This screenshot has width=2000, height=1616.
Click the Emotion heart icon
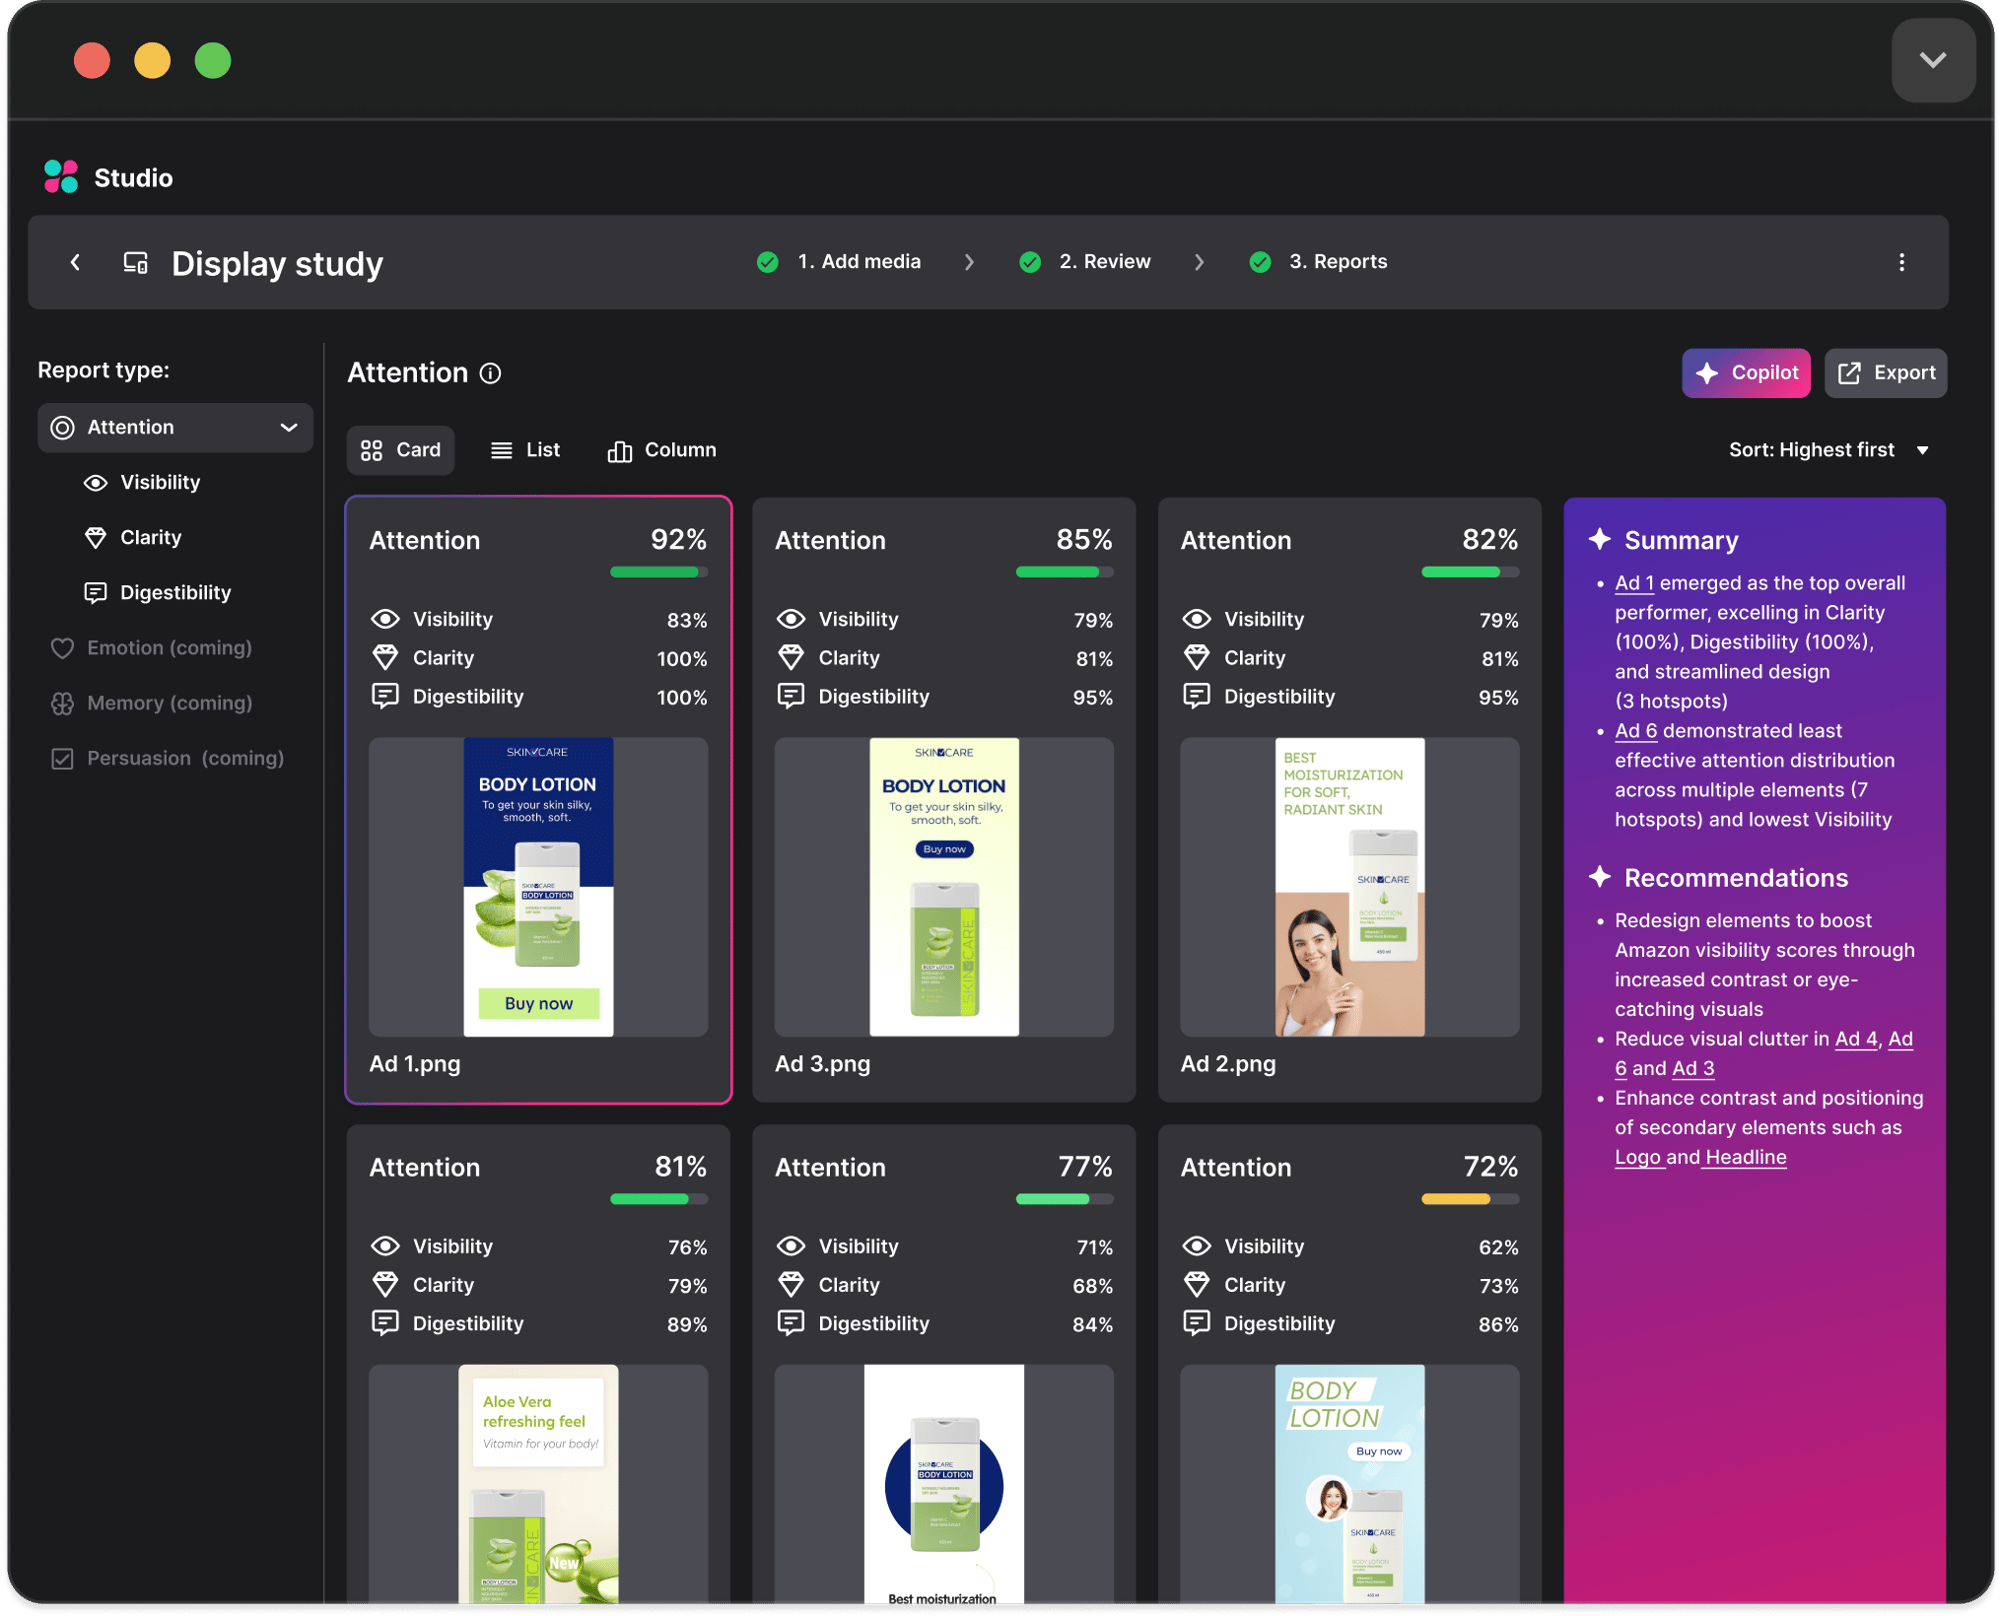pyautogui.click(x=62, y=648)
